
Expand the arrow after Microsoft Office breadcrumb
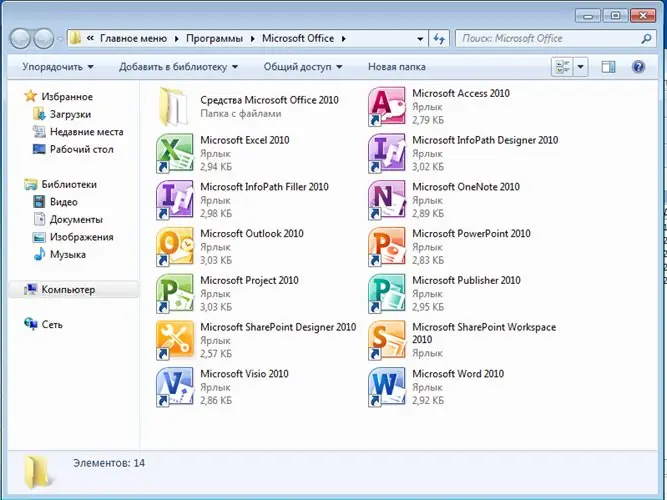pyautogui.click(x=343, y=39)
